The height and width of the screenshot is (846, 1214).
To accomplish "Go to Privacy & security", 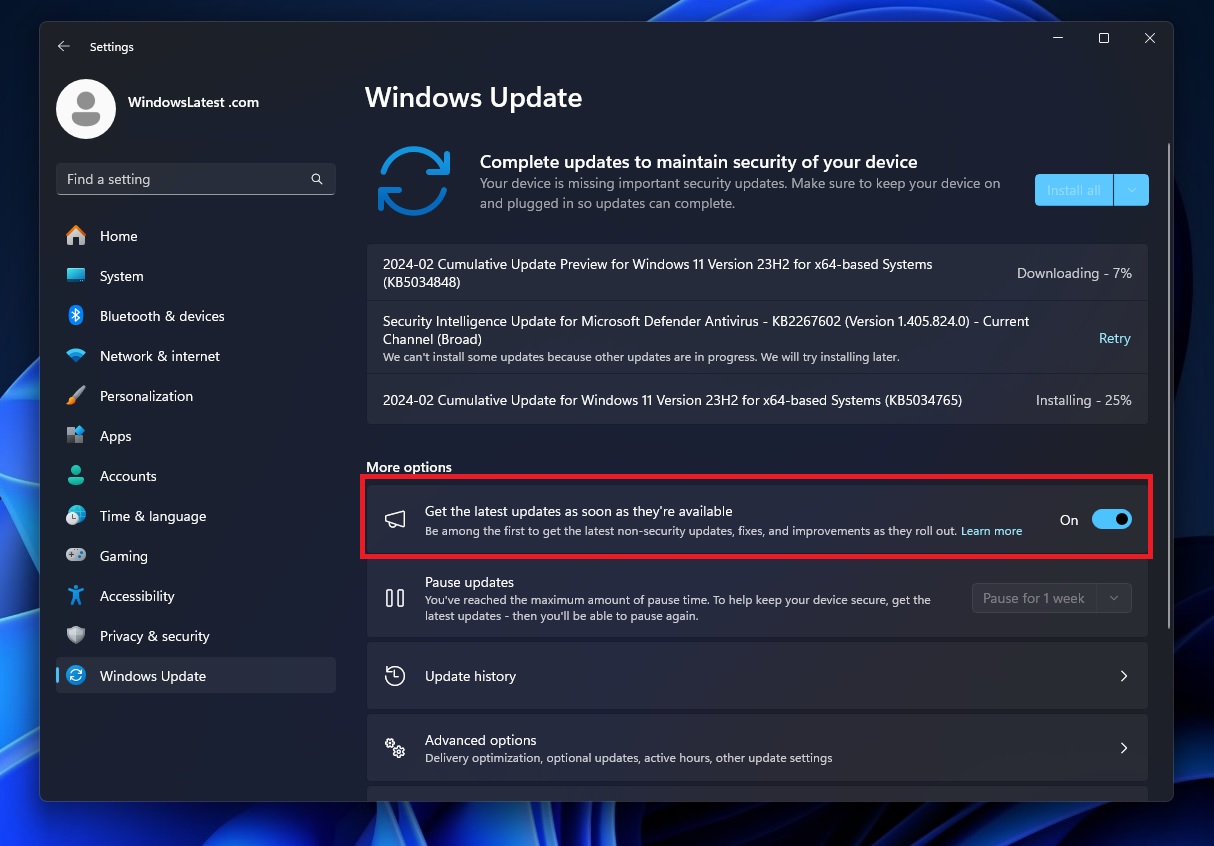I will (x=196, y=636).
